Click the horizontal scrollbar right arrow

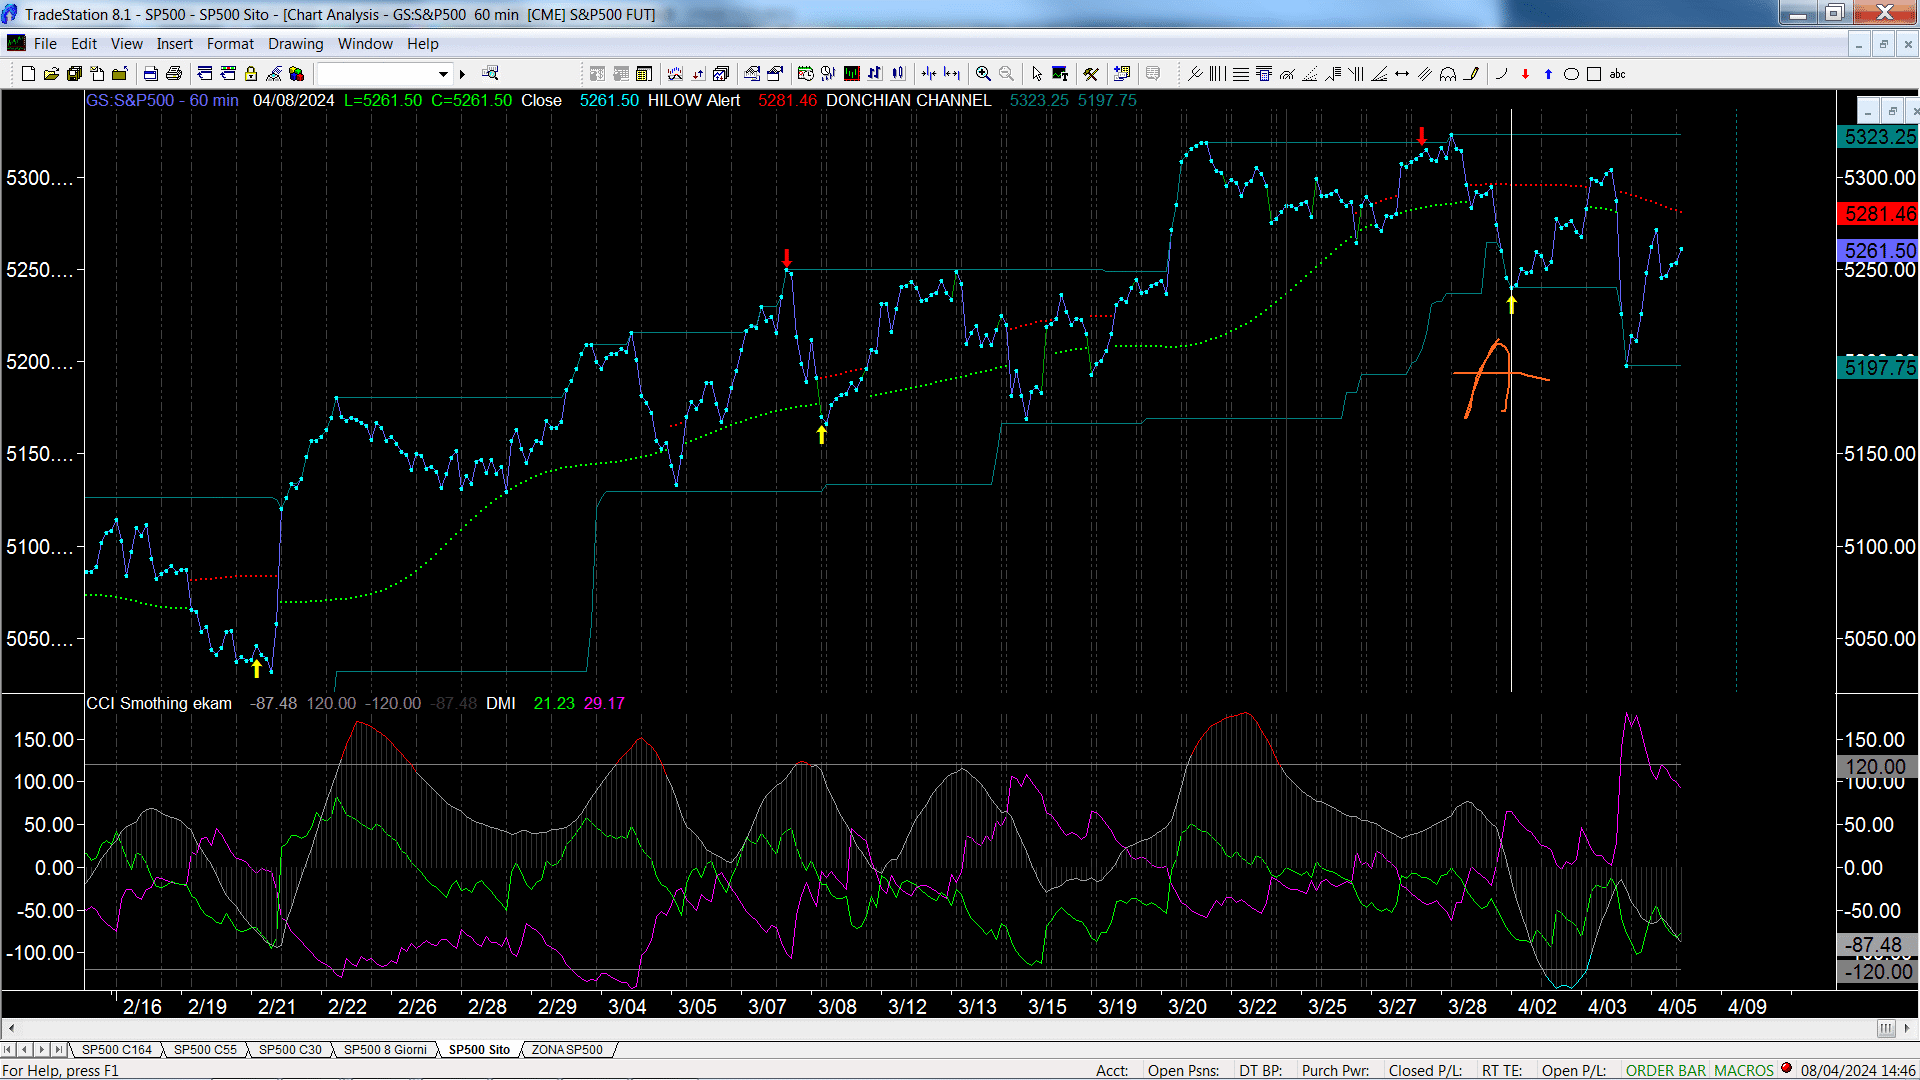pyautogui.click(x=1908, y=1028)
